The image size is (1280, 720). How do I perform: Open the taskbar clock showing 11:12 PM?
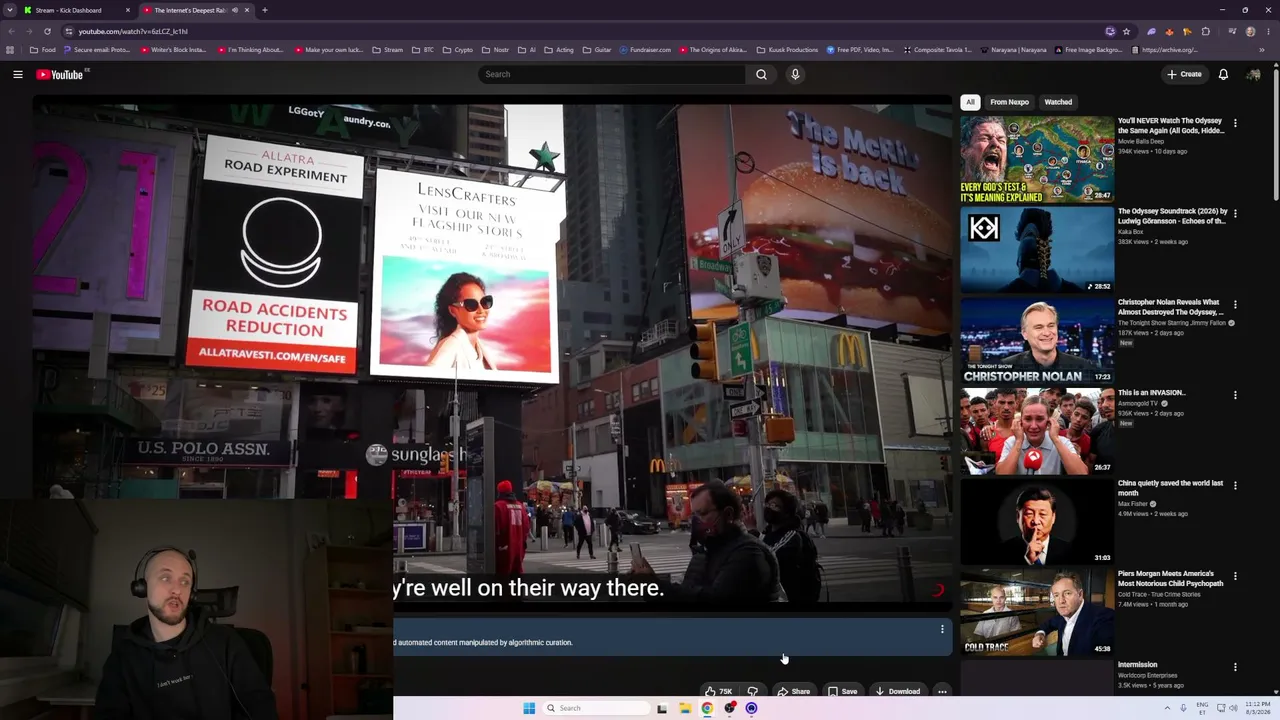(1257, 708)
